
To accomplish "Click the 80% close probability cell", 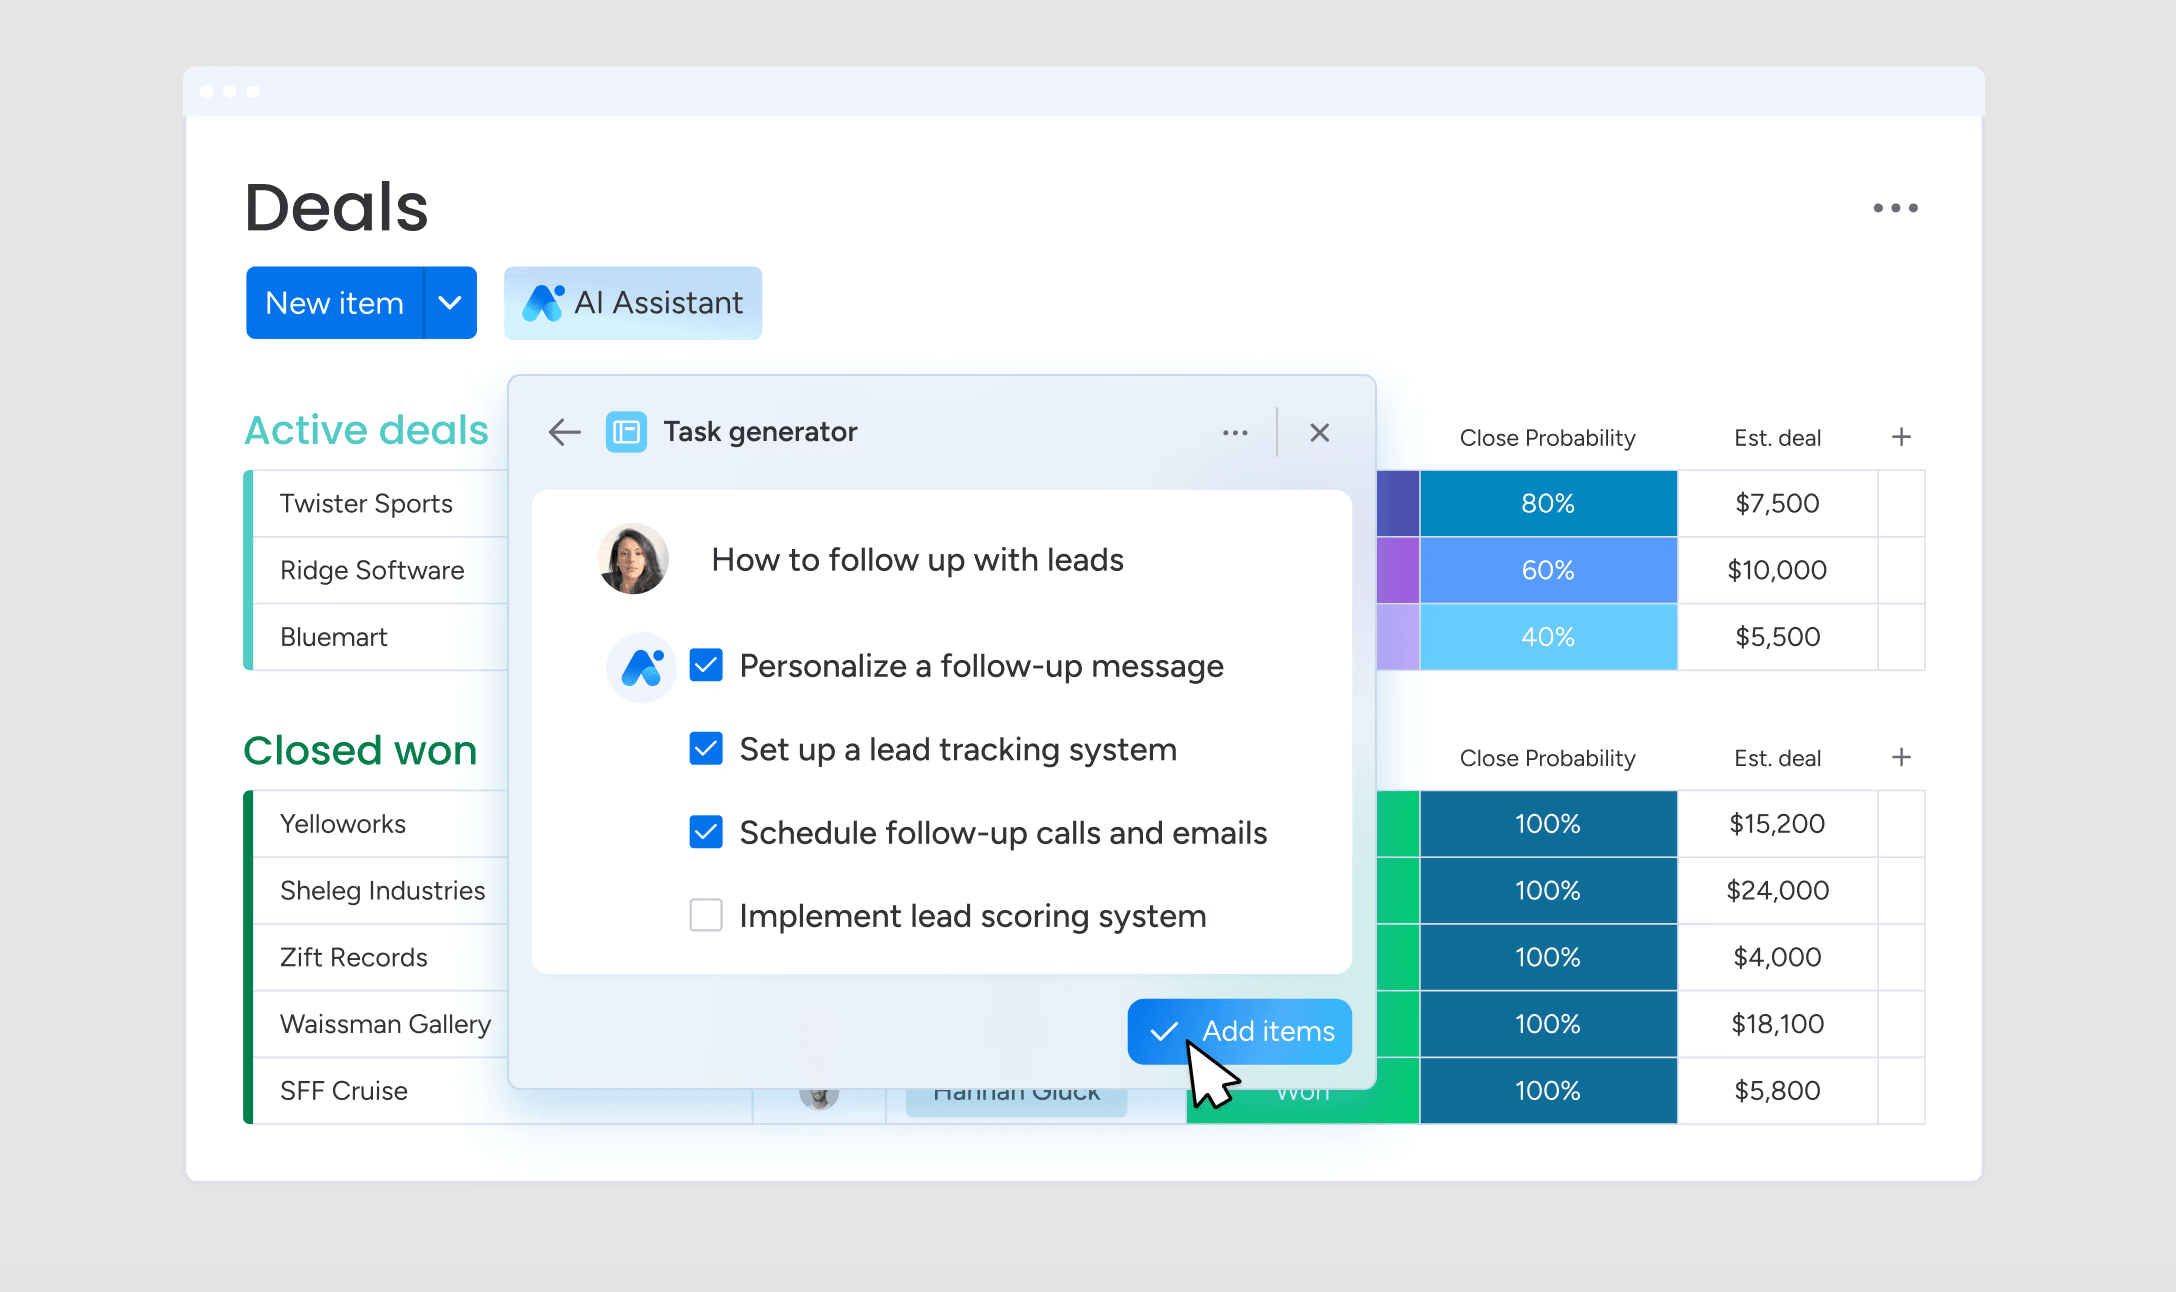I will pos(1548,503).
